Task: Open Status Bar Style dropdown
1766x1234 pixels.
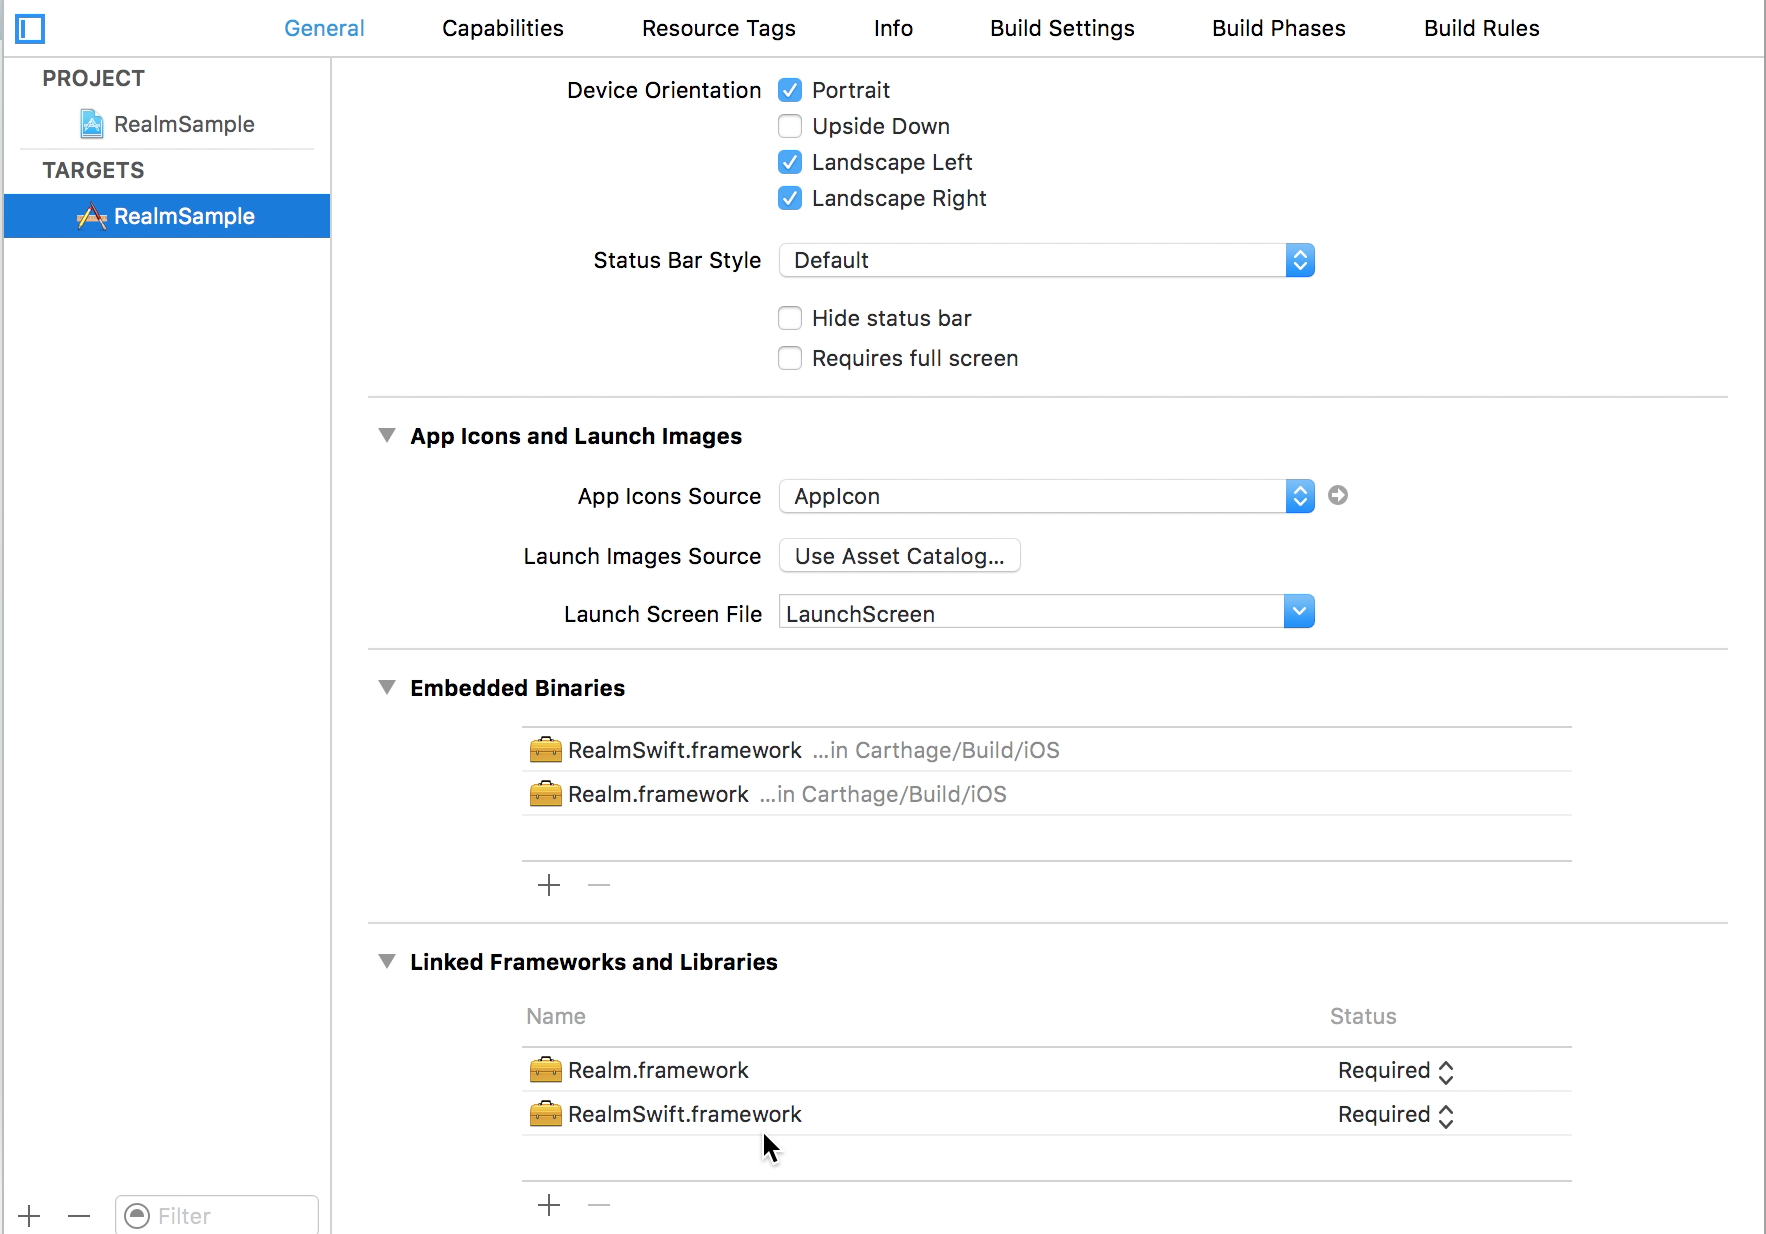Action: coord(1047,260)
